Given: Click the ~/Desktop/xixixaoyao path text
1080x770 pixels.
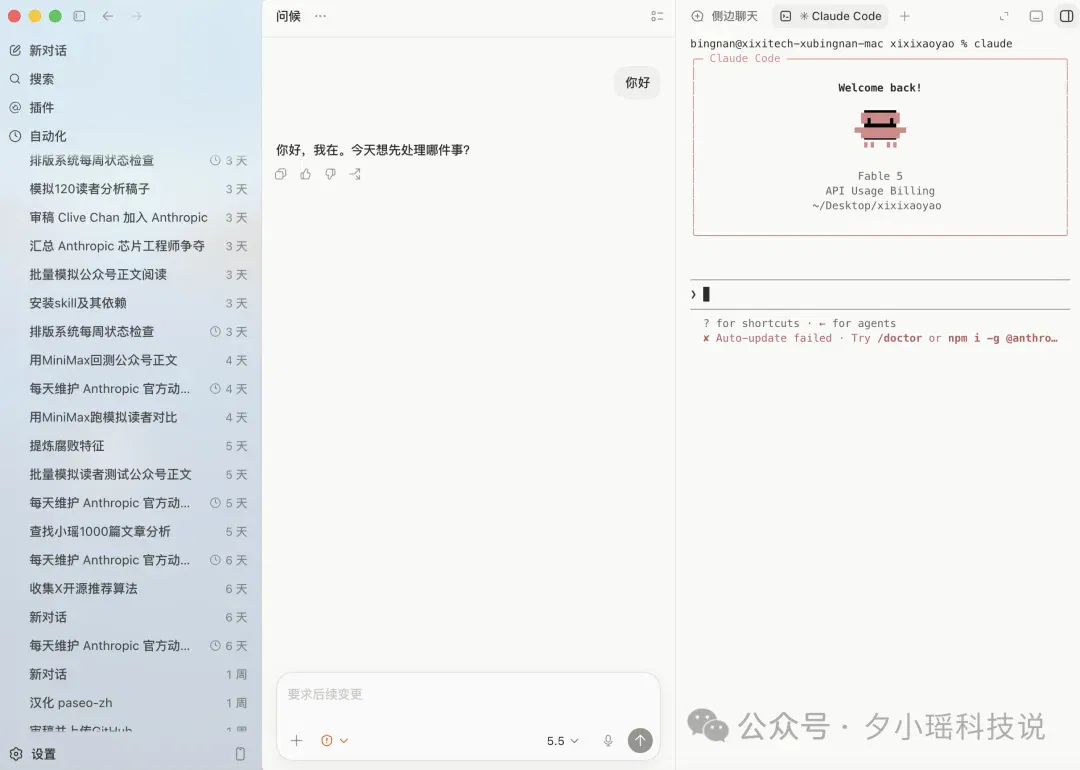Looking at the screenshot, I should tap(876, 206).
